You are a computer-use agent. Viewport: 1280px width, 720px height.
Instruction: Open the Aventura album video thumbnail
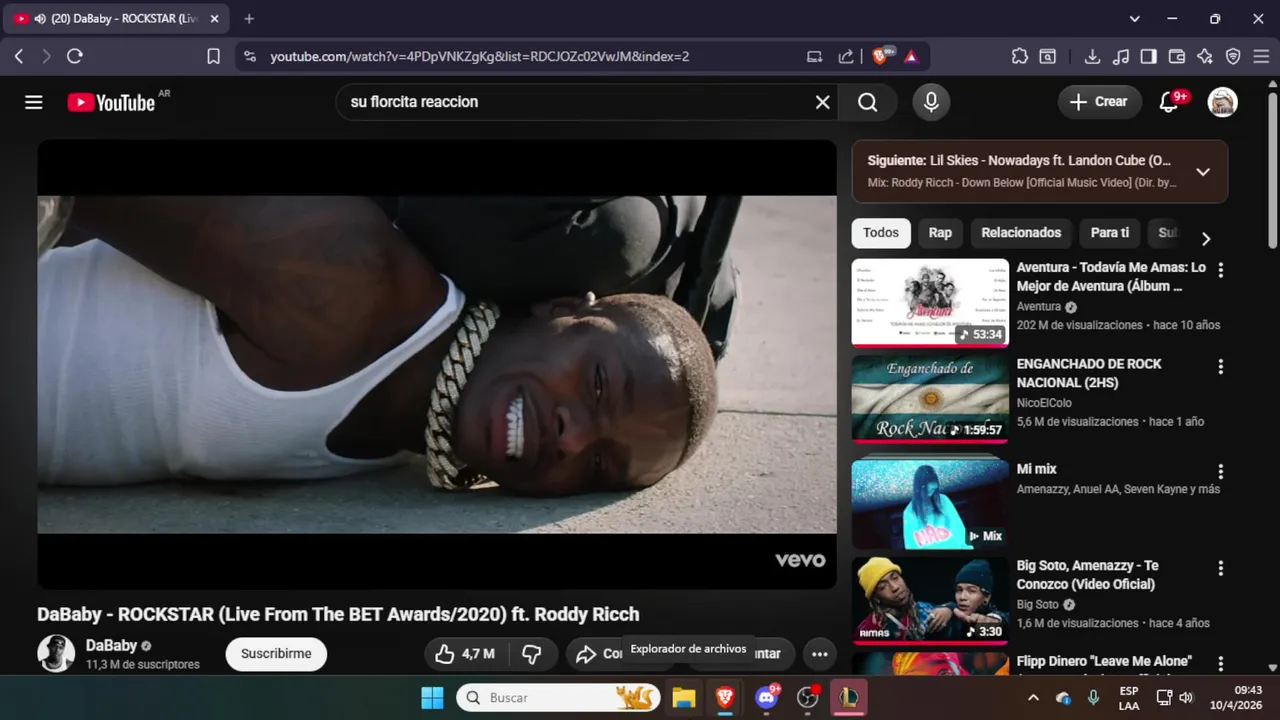pyautogui.click(x=930, y=302)
